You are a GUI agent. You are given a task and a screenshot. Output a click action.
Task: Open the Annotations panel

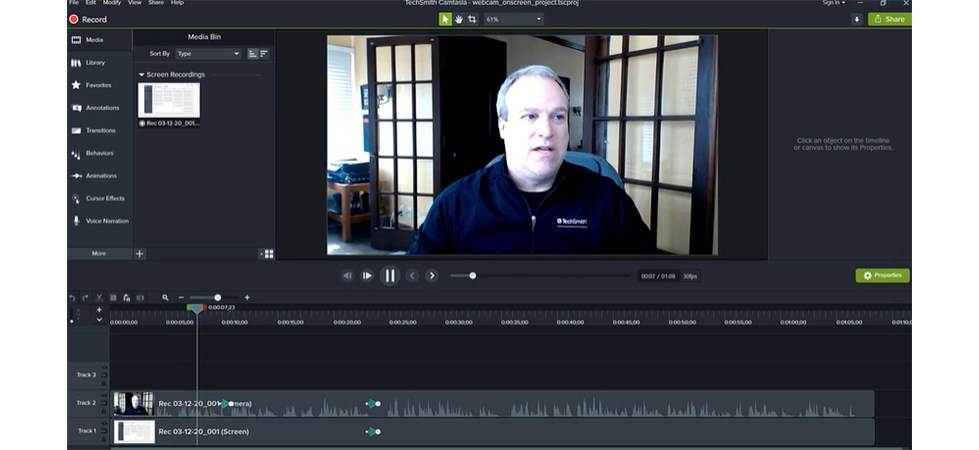[100, 108]
